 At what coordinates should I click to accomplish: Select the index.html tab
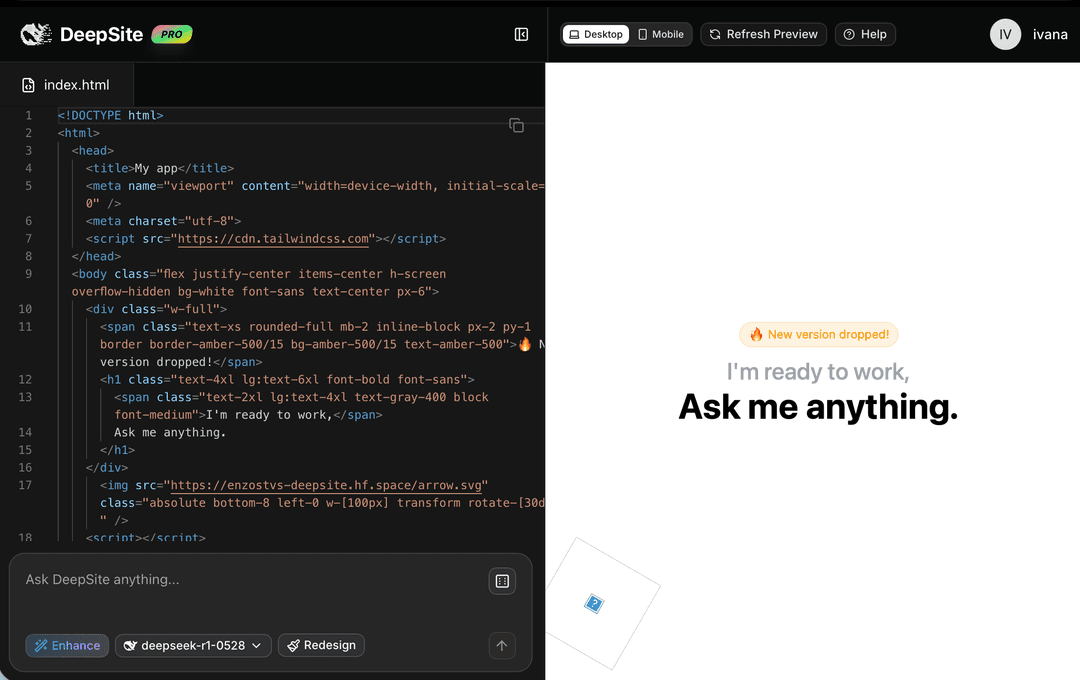pos(66,84)
